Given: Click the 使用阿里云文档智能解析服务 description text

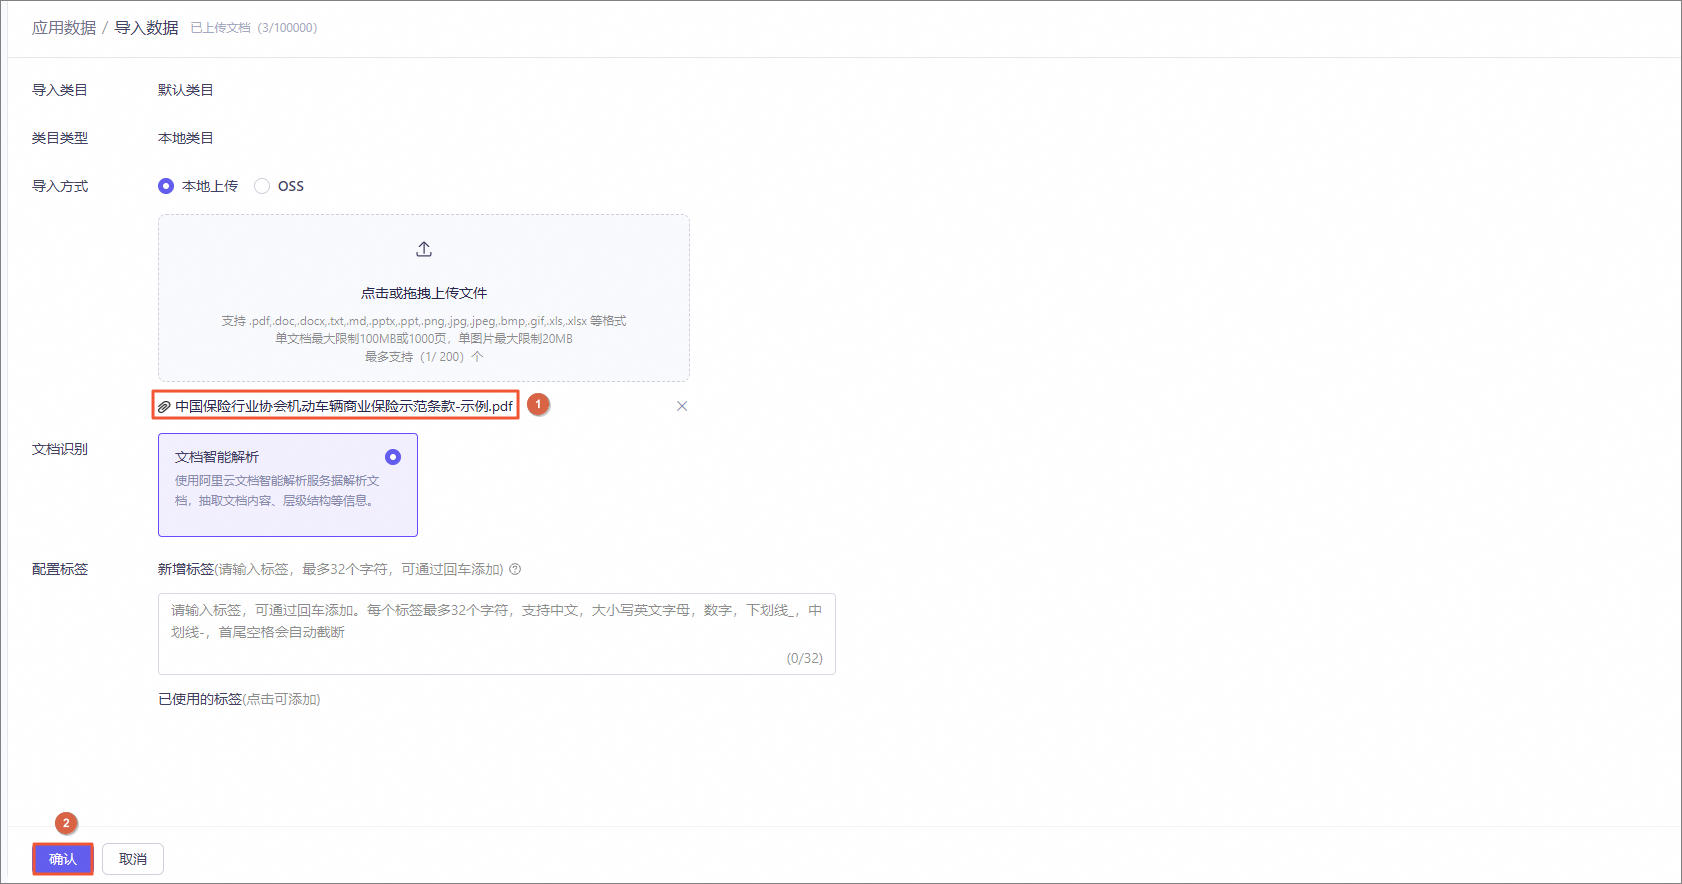Looking at the screenshot, I should [278, 491].
